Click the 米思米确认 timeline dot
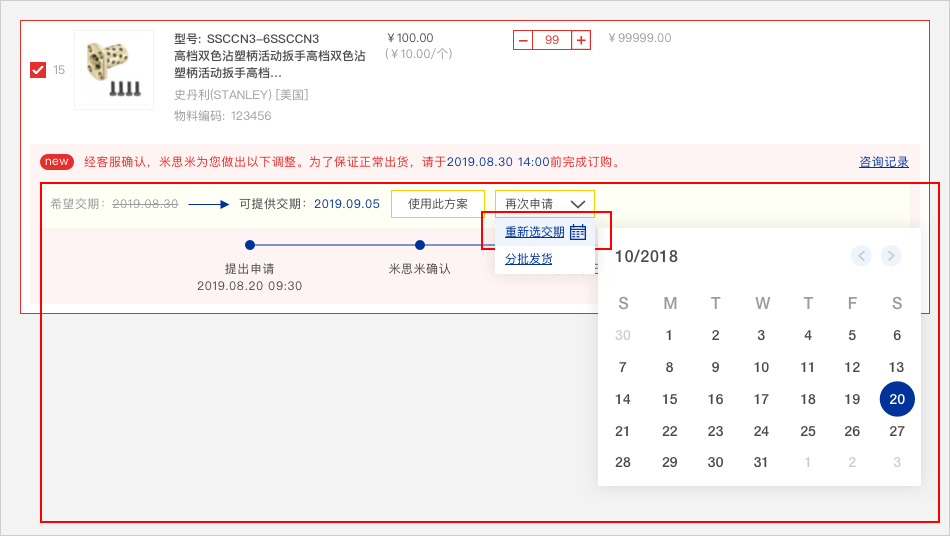 click(420, 245)
